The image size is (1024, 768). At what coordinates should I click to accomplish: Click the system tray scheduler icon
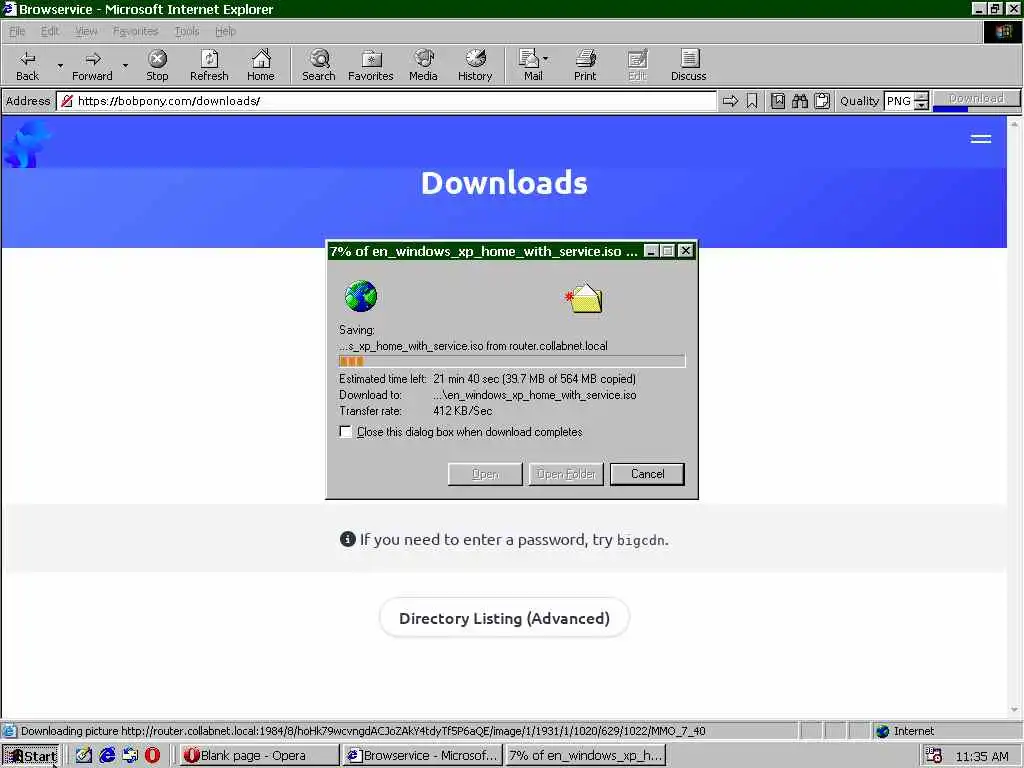tap(934, 756)
